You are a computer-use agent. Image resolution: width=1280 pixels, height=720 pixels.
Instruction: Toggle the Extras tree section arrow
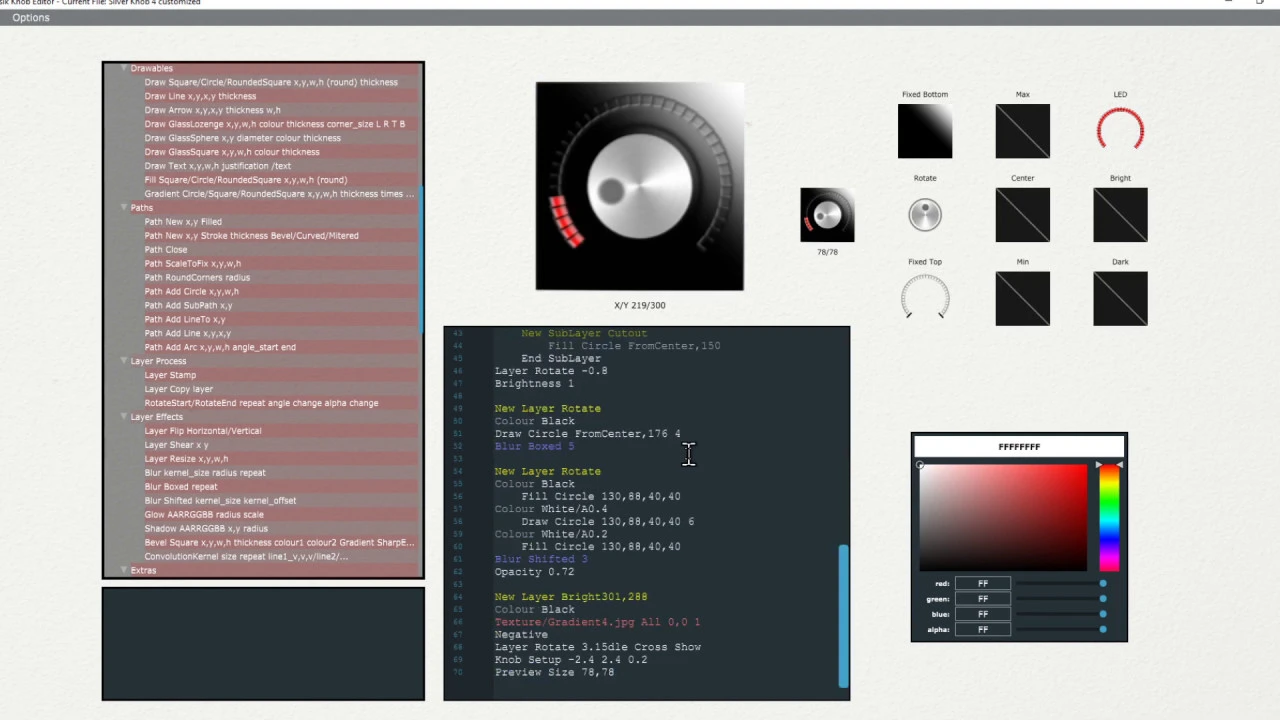(124, 570)
